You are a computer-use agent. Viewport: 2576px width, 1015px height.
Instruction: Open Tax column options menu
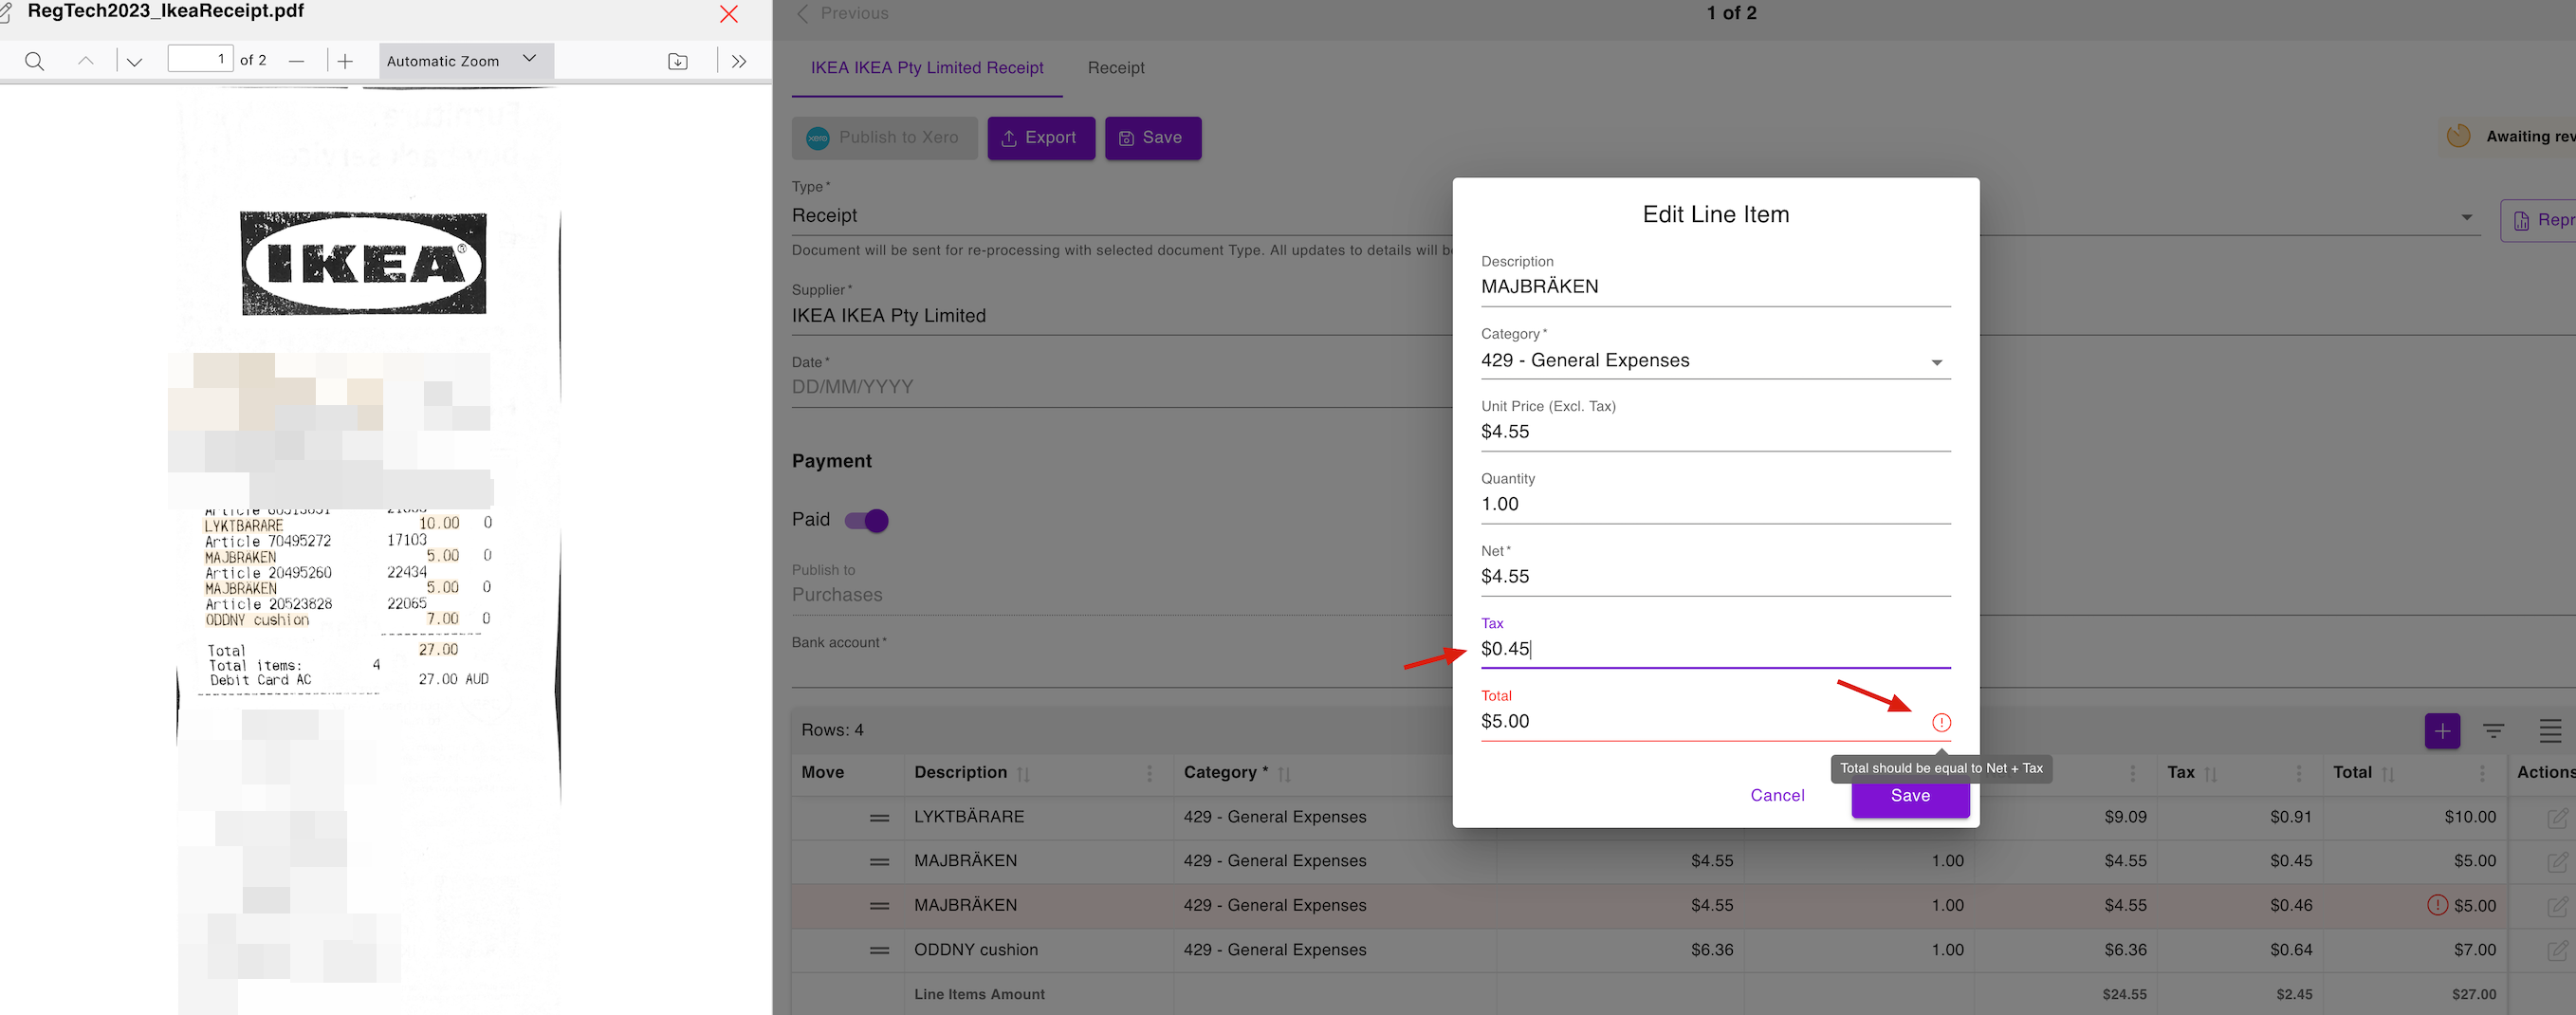coord(2299,773)
